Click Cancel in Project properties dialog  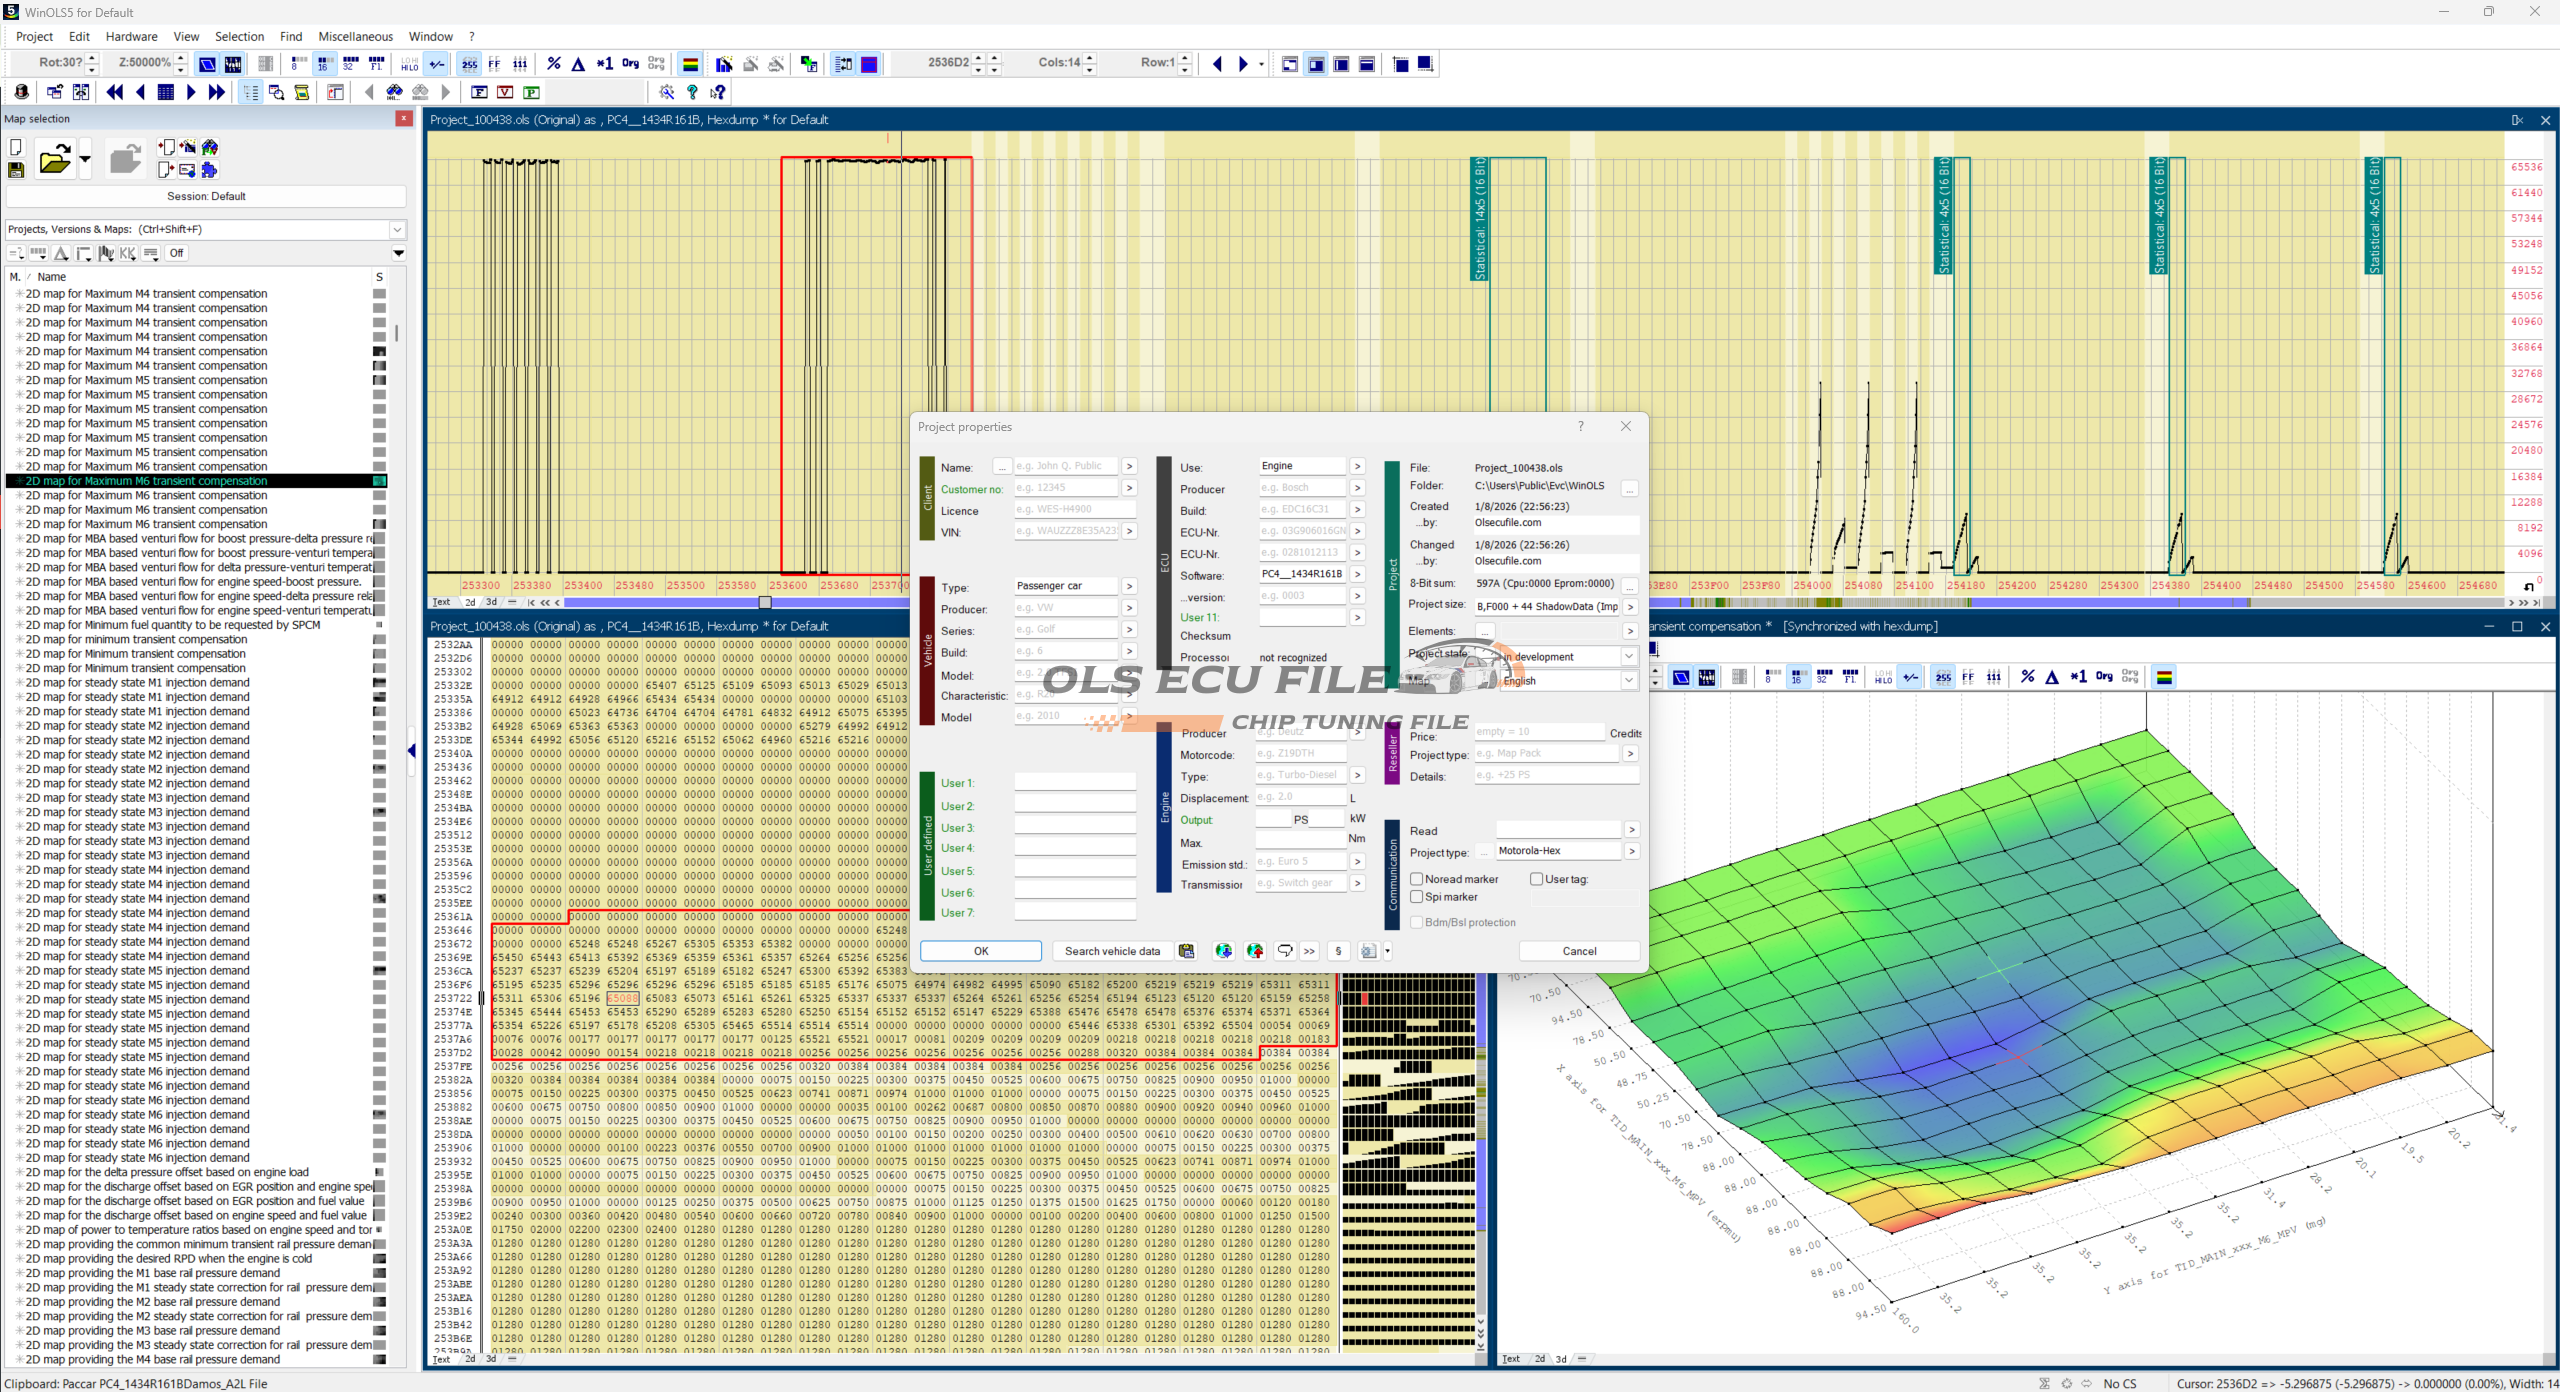click(1579, 951)
